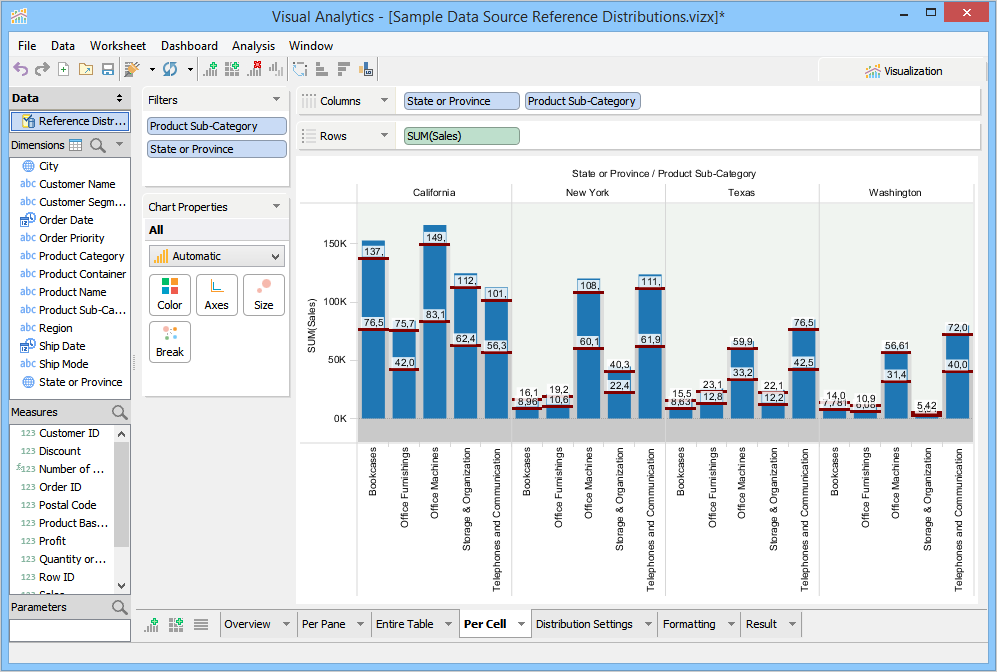Open the Dashboard menu
997x672 pixels.
click(189, 46)
